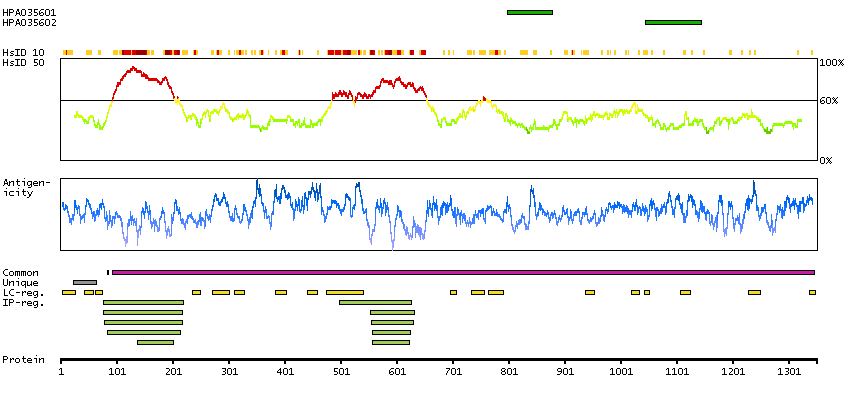
Task: Click position 401 on the protein axis
Action: tap(285, 372)
